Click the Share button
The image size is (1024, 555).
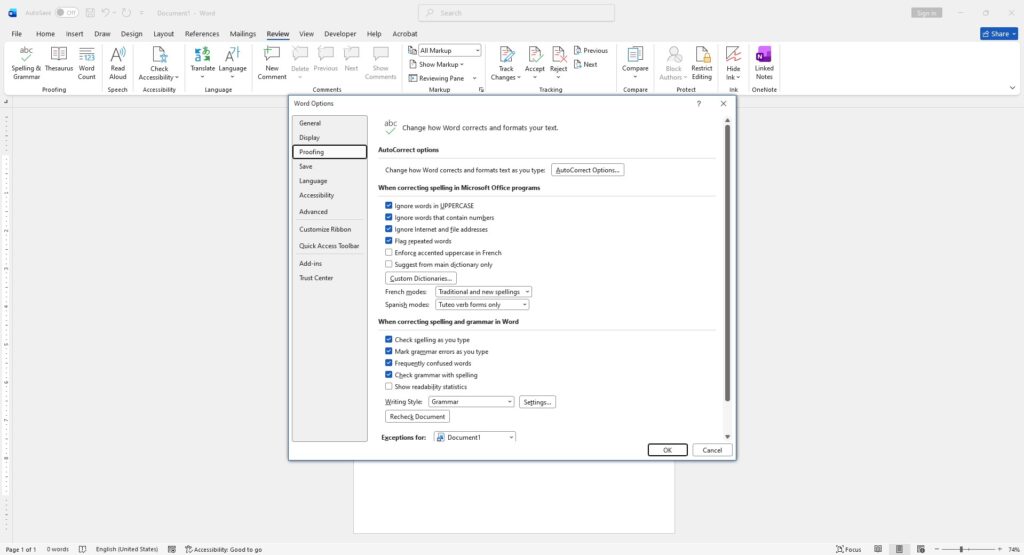999,33
